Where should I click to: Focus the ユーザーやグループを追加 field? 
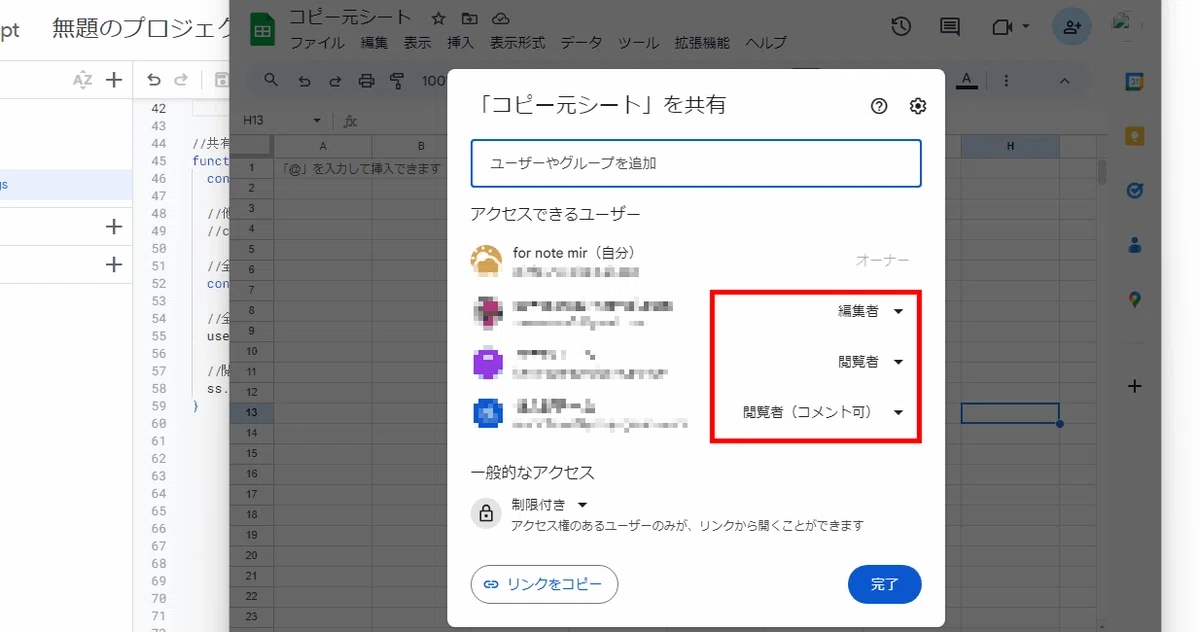click(696, 163)
